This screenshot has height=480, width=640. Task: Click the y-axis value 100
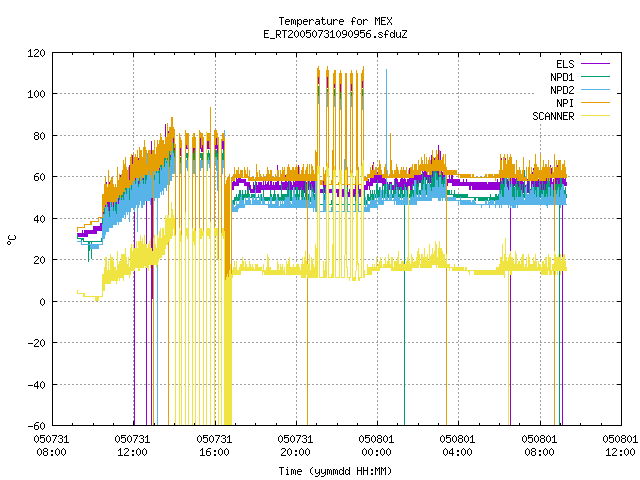(36, 94)
